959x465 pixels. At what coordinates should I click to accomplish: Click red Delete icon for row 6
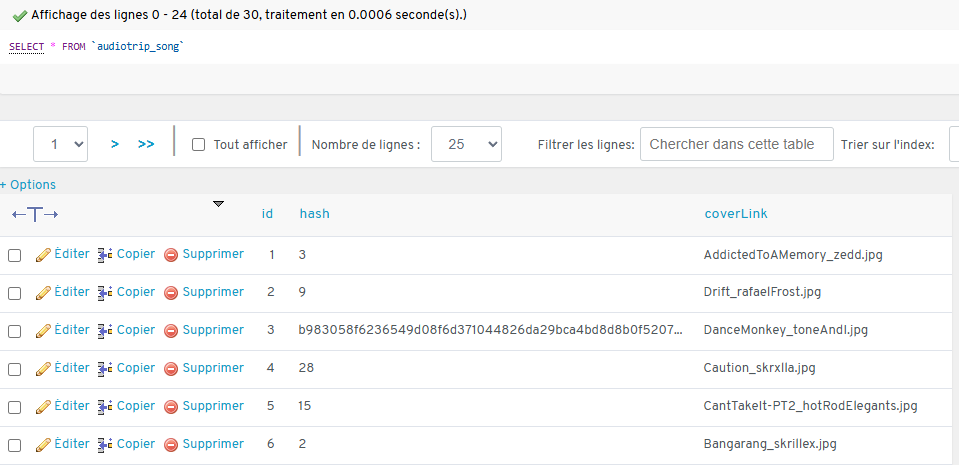(x=171, y=445)
